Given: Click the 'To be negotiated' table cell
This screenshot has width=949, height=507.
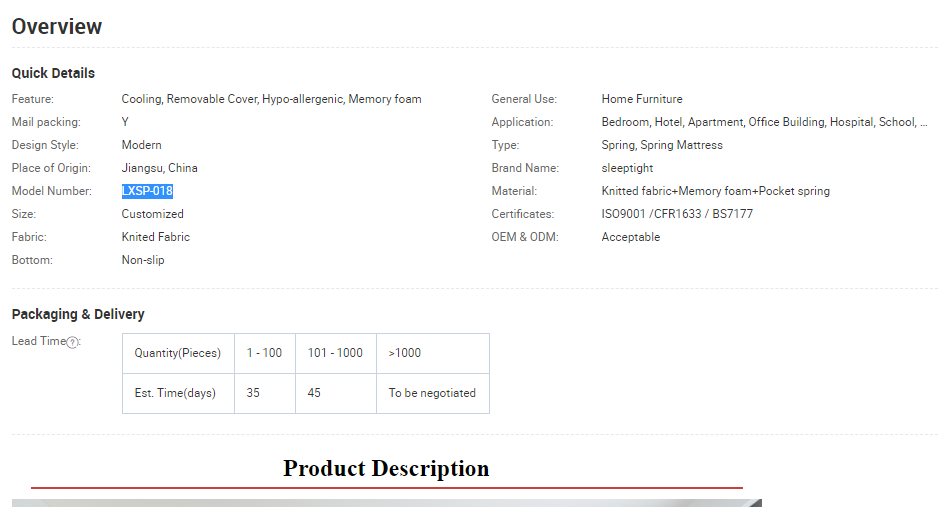Looking at the screenshot, I should point(432,393).
